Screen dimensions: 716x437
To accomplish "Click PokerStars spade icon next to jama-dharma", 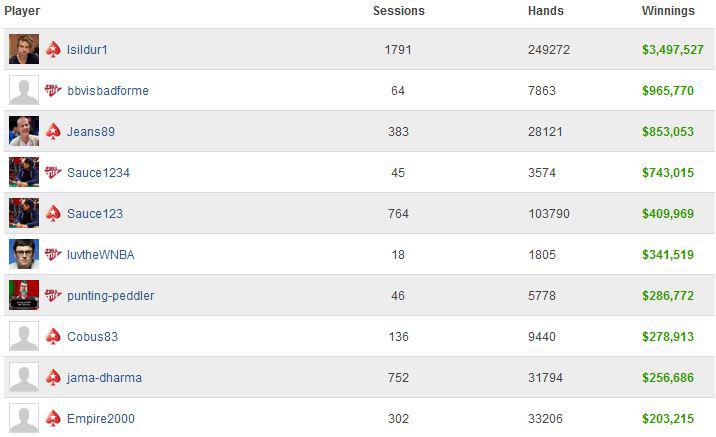I will [53, 378].
